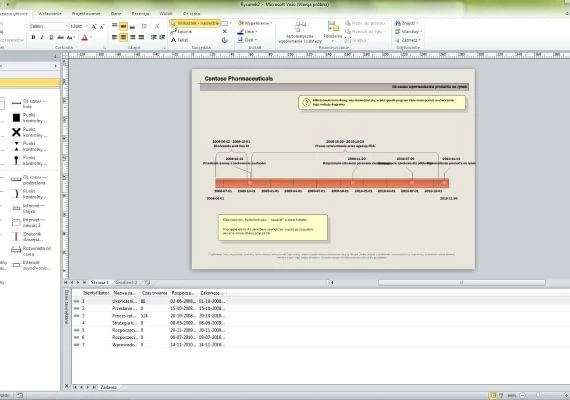Select the 'Rozwinięta oś czasu' shape

coord(30,251)
